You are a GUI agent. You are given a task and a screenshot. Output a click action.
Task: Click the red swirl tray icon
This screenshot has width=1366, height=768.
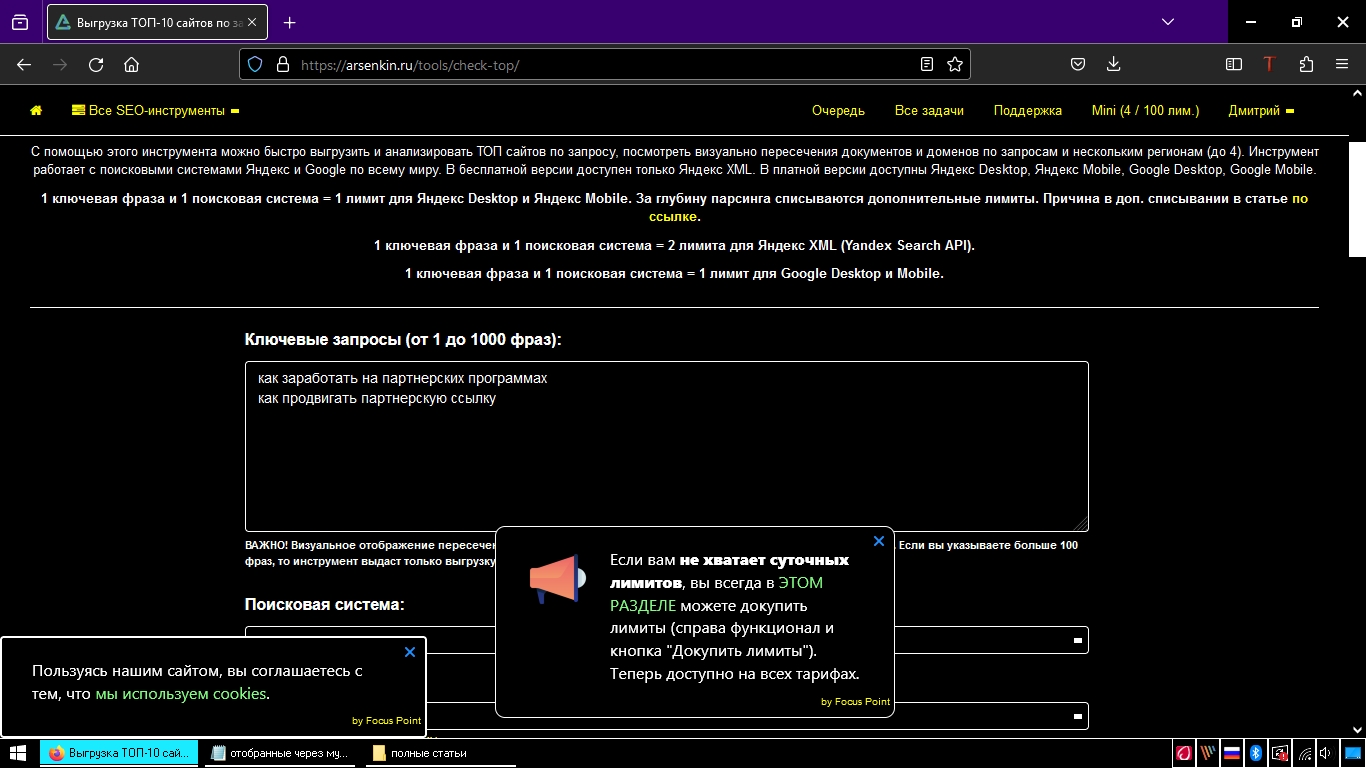pyautogui.click(x=1184, y=753)
